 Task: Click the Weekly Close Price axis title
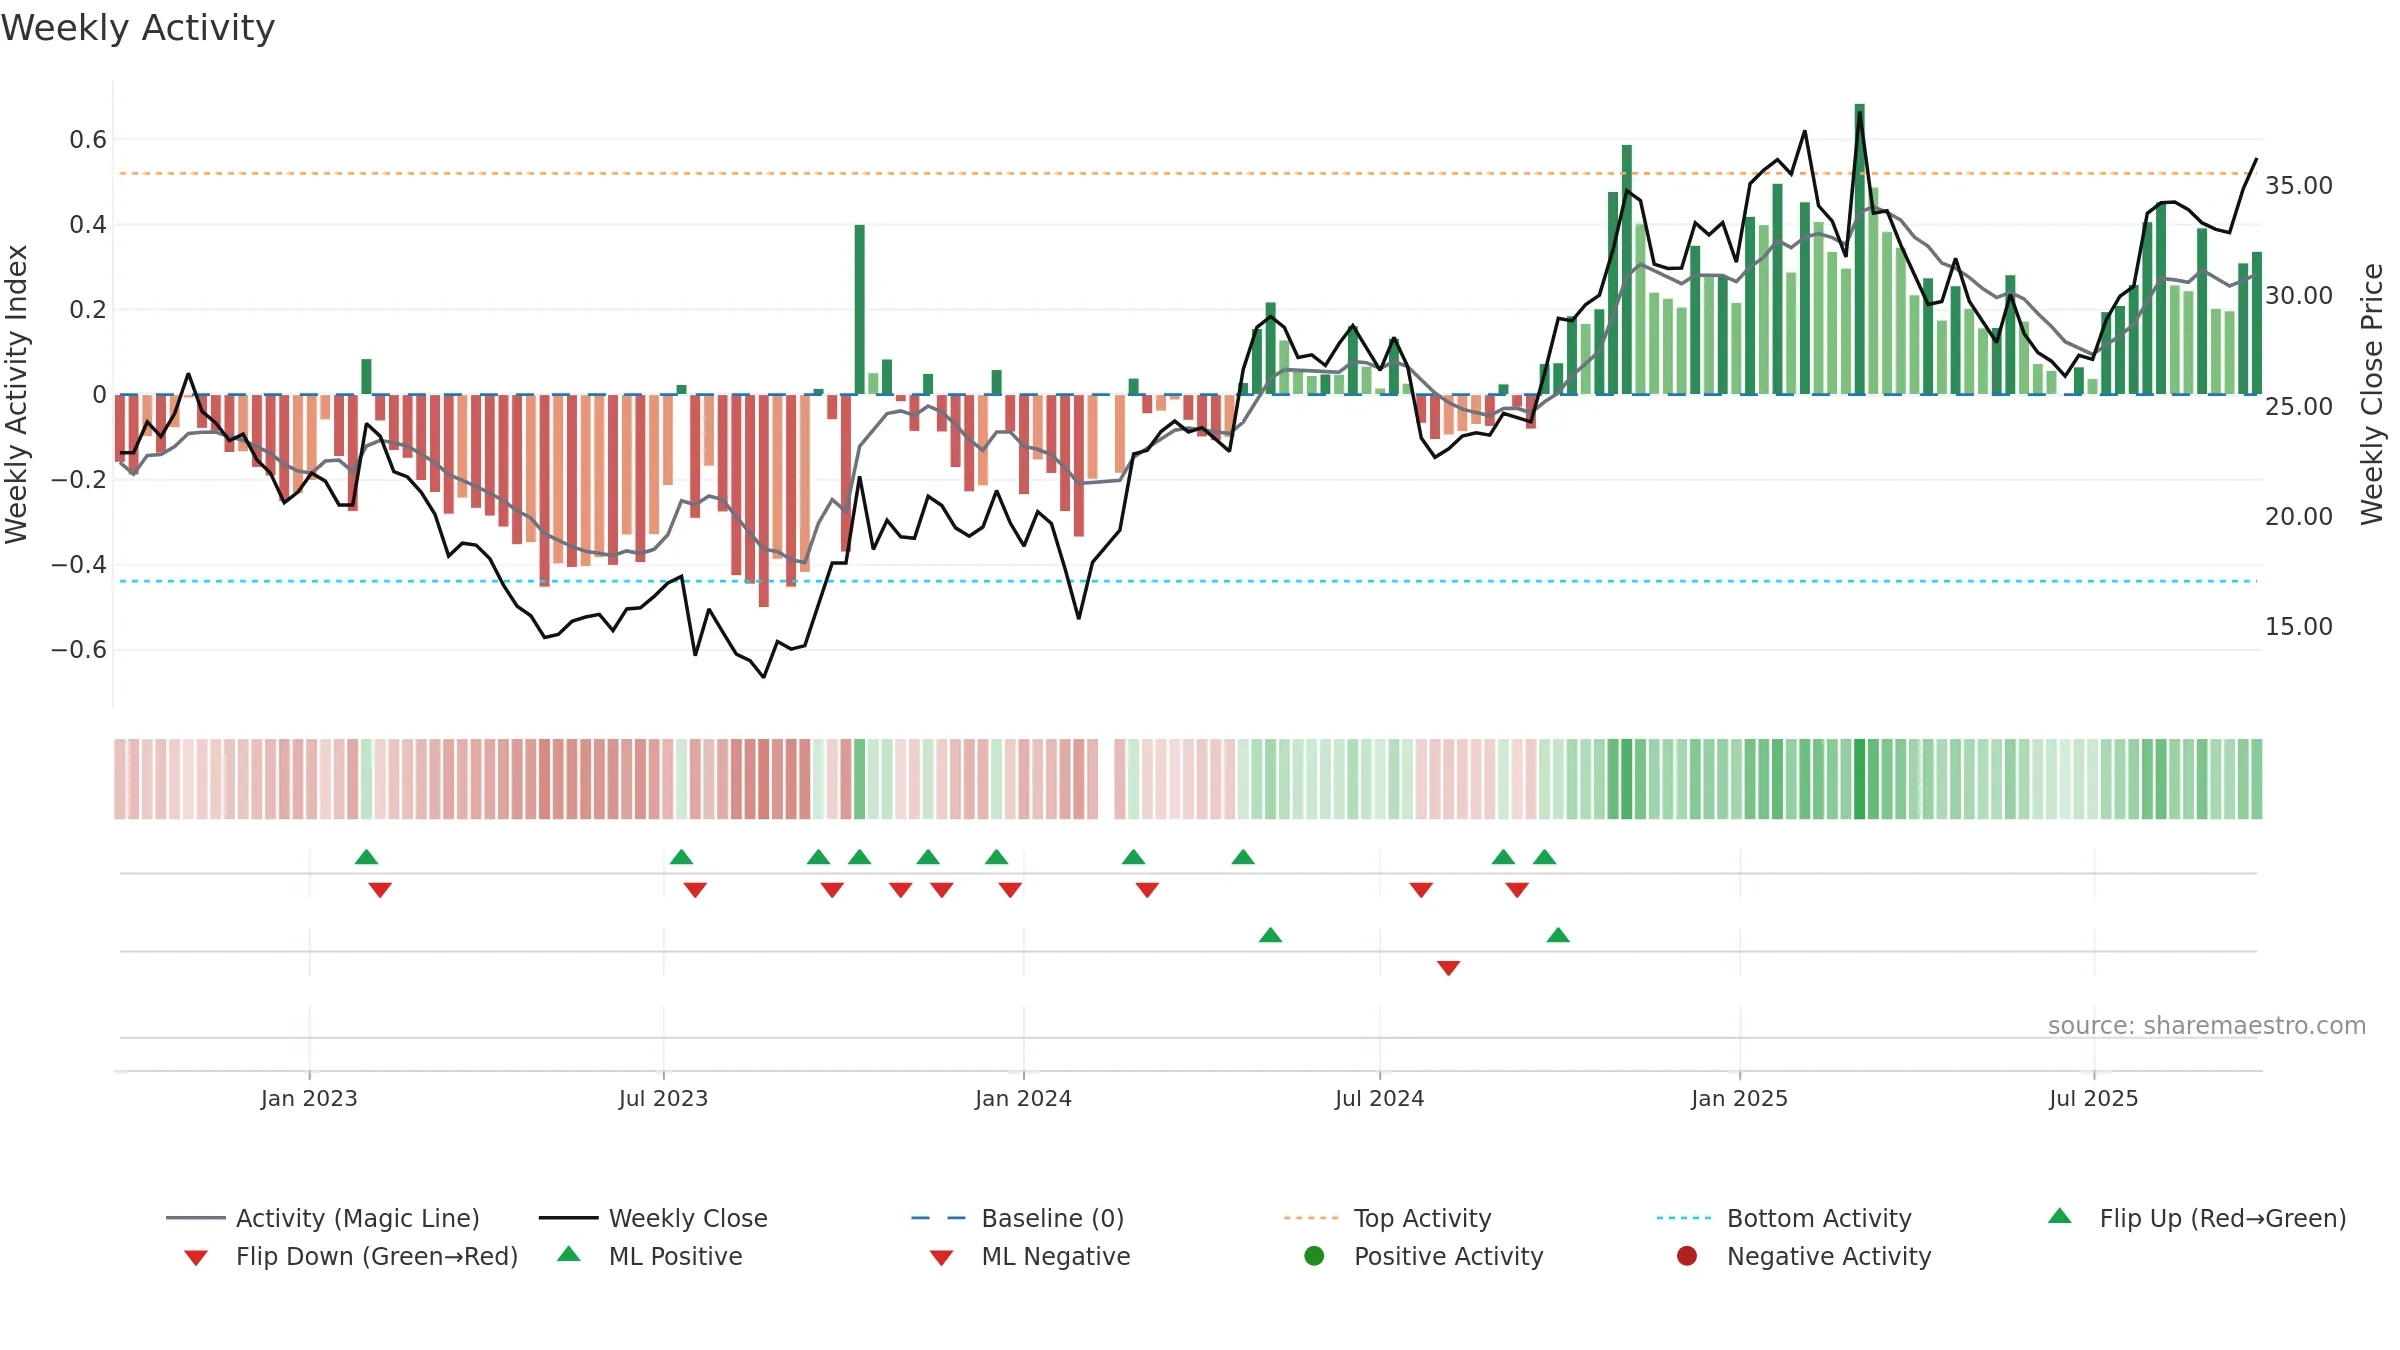2372,394
